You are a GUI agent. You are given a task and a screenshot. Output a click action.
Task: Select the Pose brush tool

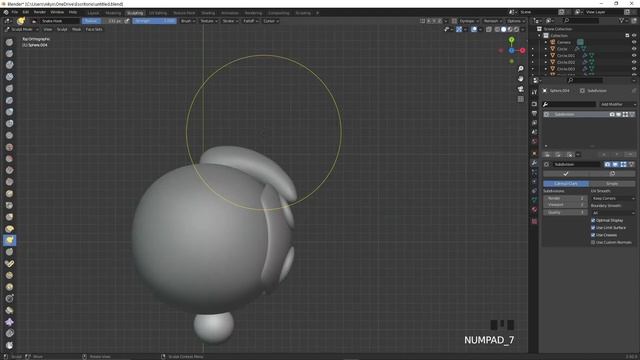9,264
